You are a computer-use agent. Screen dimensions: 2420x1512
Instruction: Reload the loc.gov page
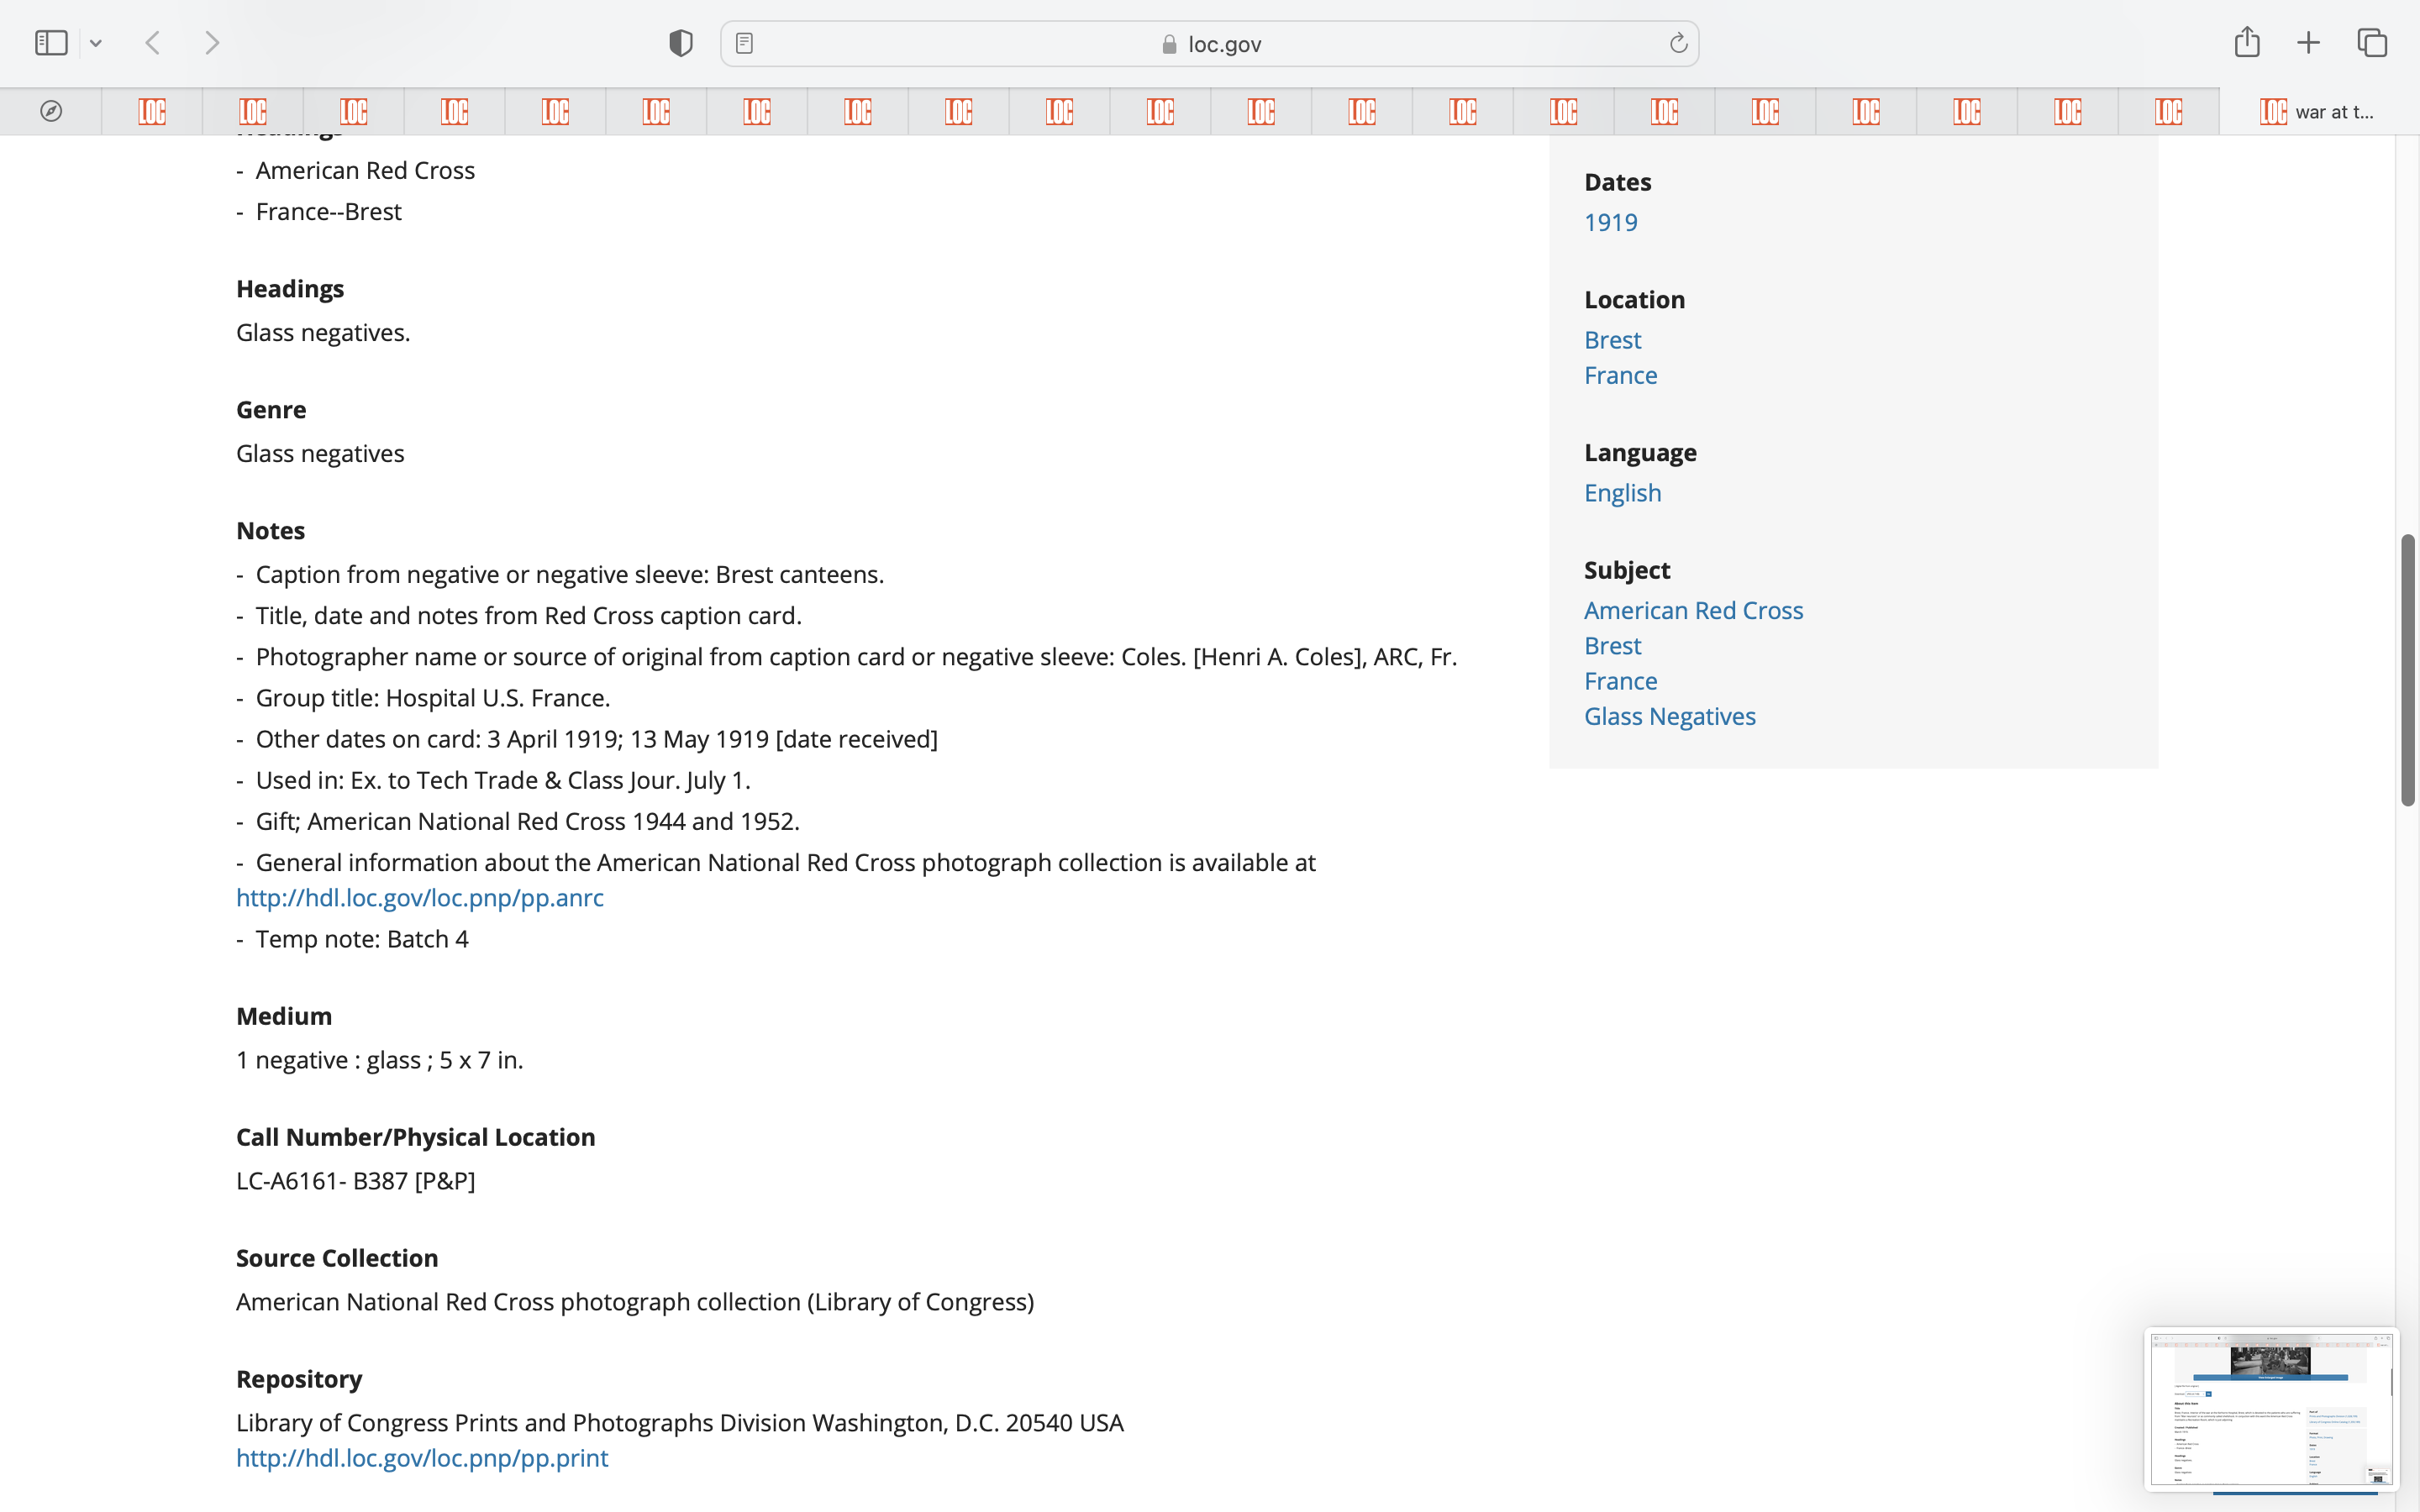pos(1678,43)
